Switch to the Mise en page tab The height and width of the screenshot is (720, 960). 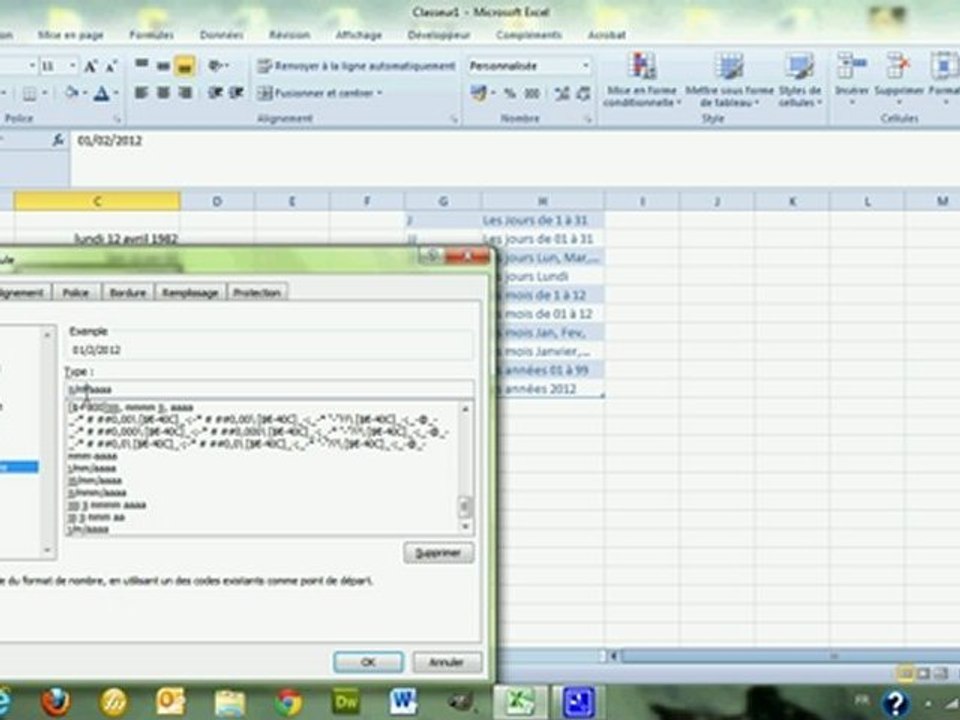pos(70,35)
